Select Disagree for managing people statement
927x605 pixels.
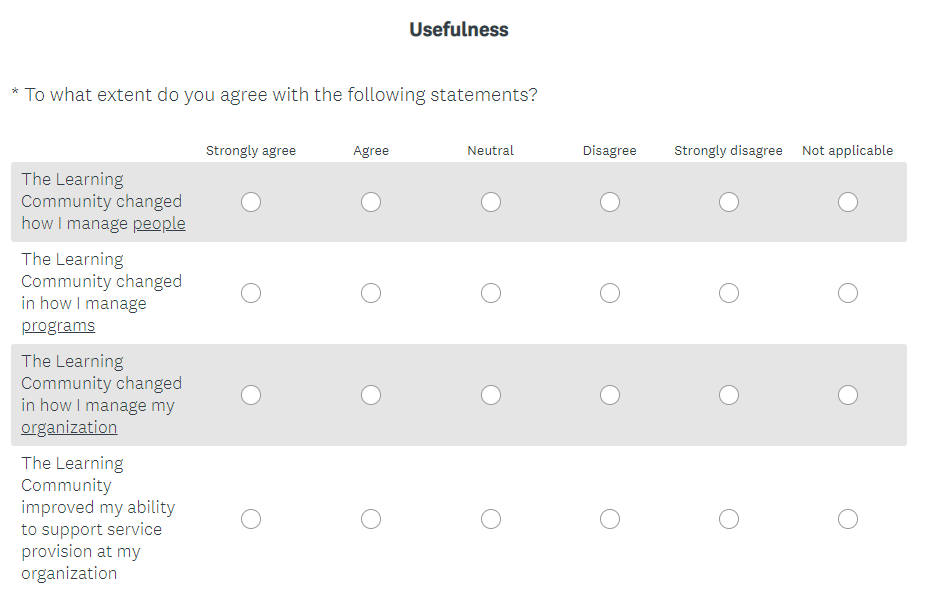point(610,202)
